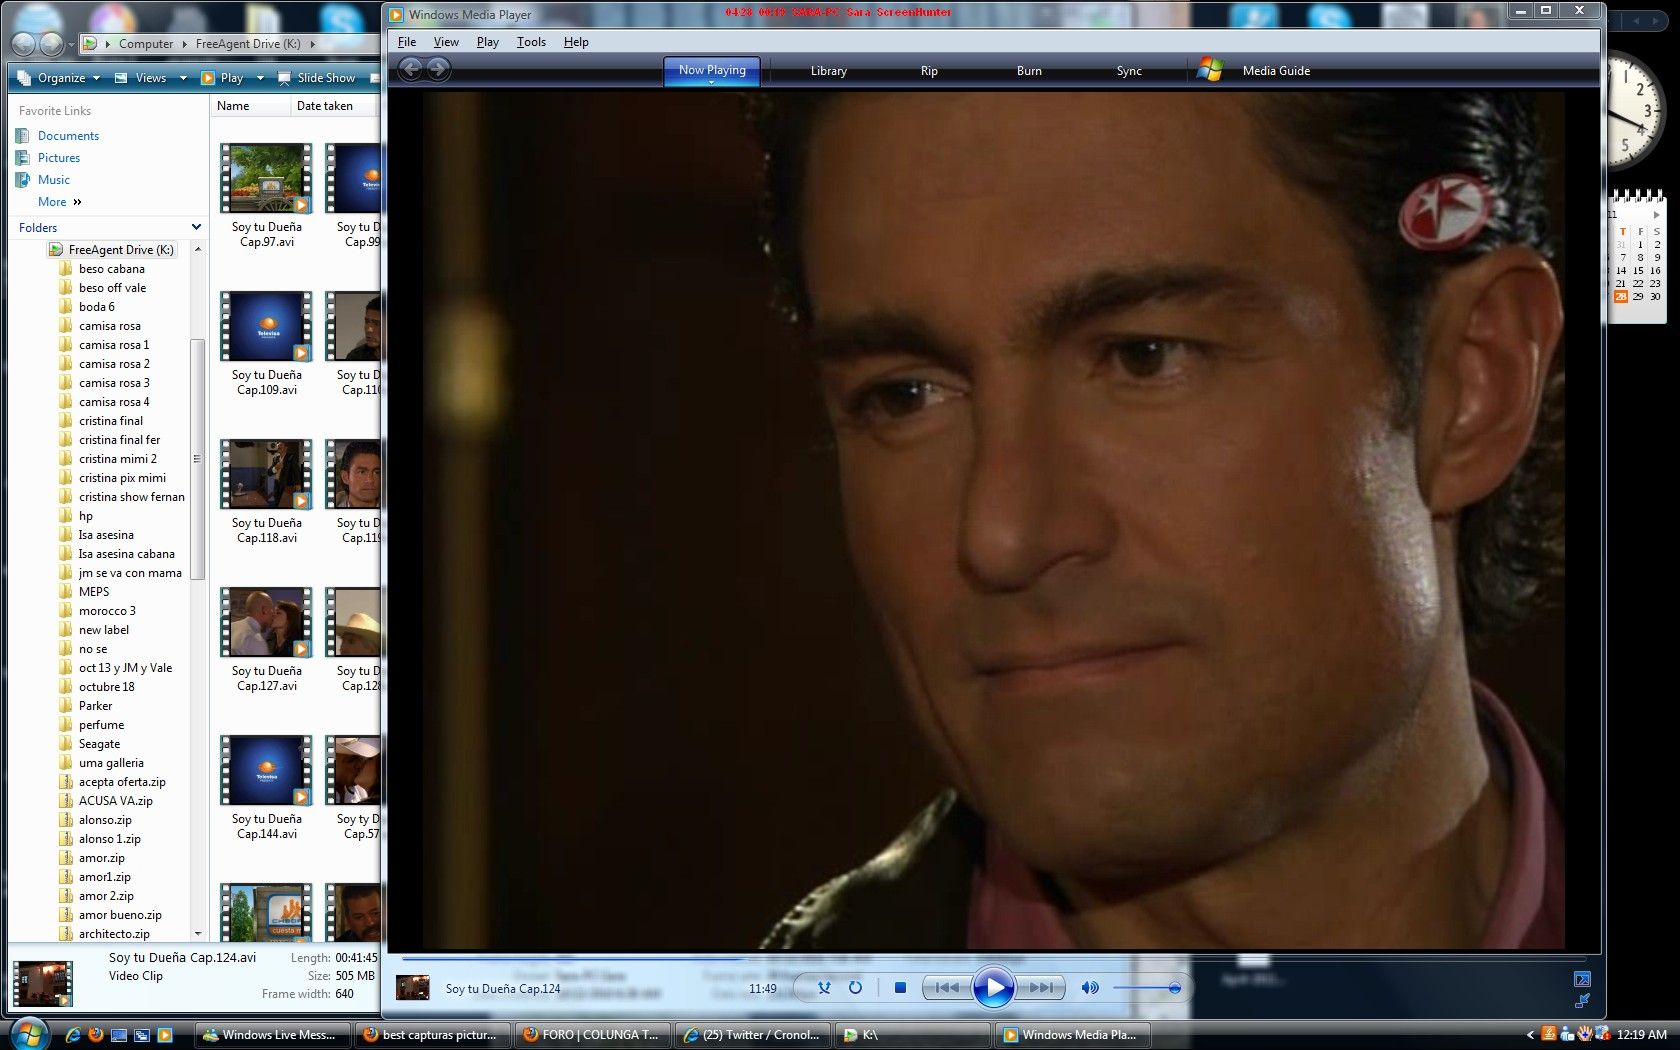Open the Windows Start button

click(x=28, y=1034)
